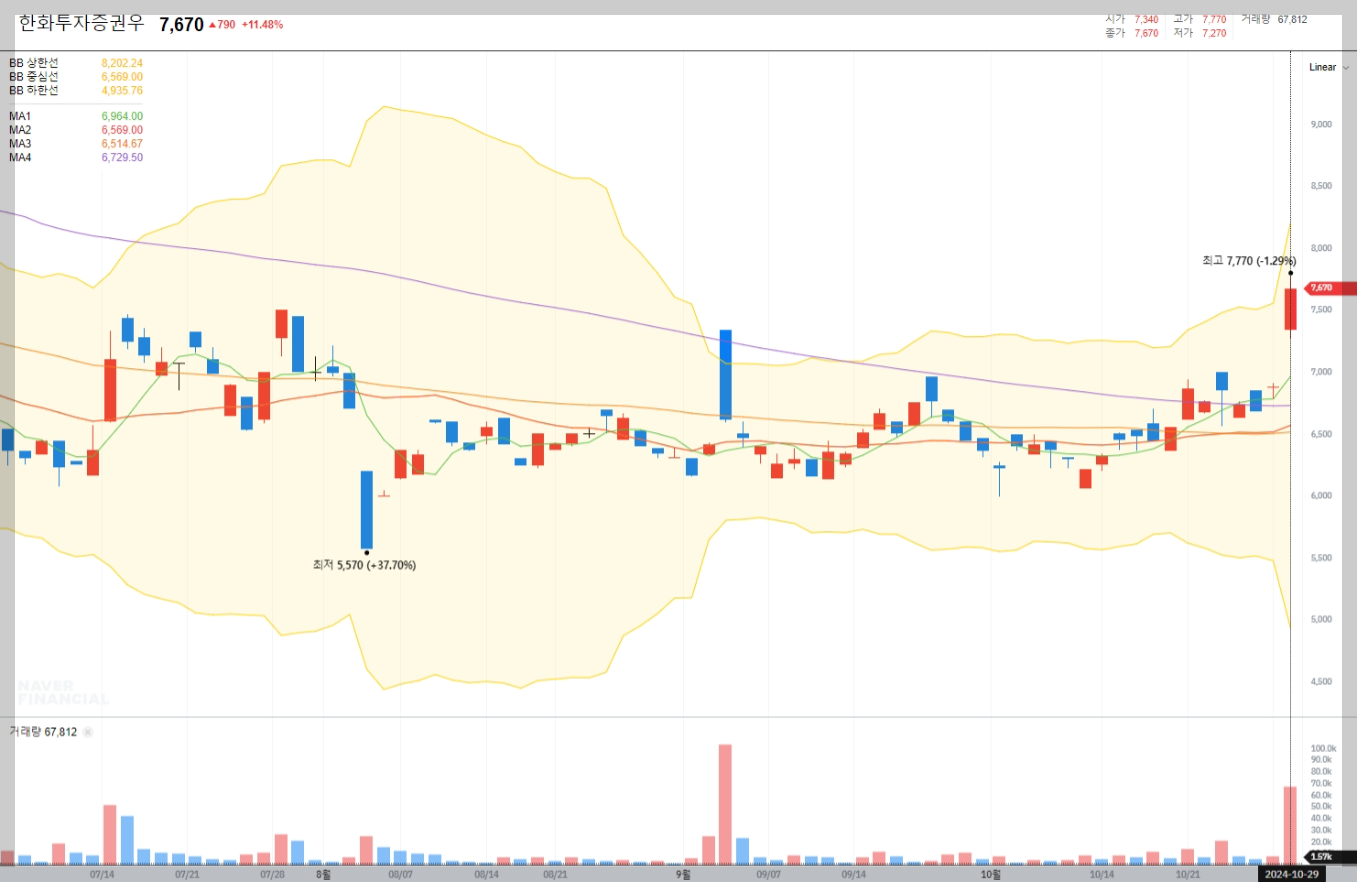This screenshot has height=882, width=1357.
Task: Click the 07/28 date on the time axis
Action: (x=272, y=874)
